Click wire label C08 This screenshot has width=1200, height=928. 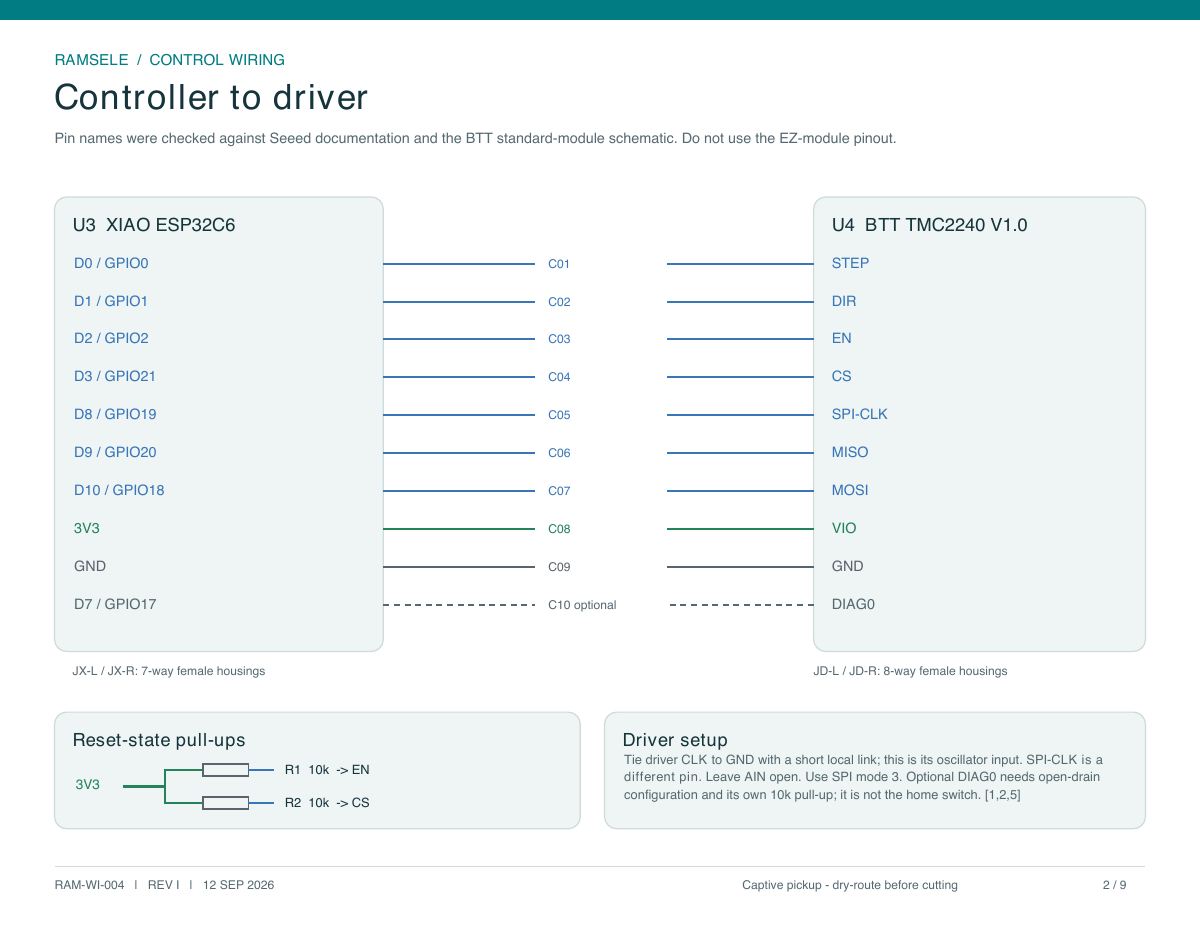559,529
